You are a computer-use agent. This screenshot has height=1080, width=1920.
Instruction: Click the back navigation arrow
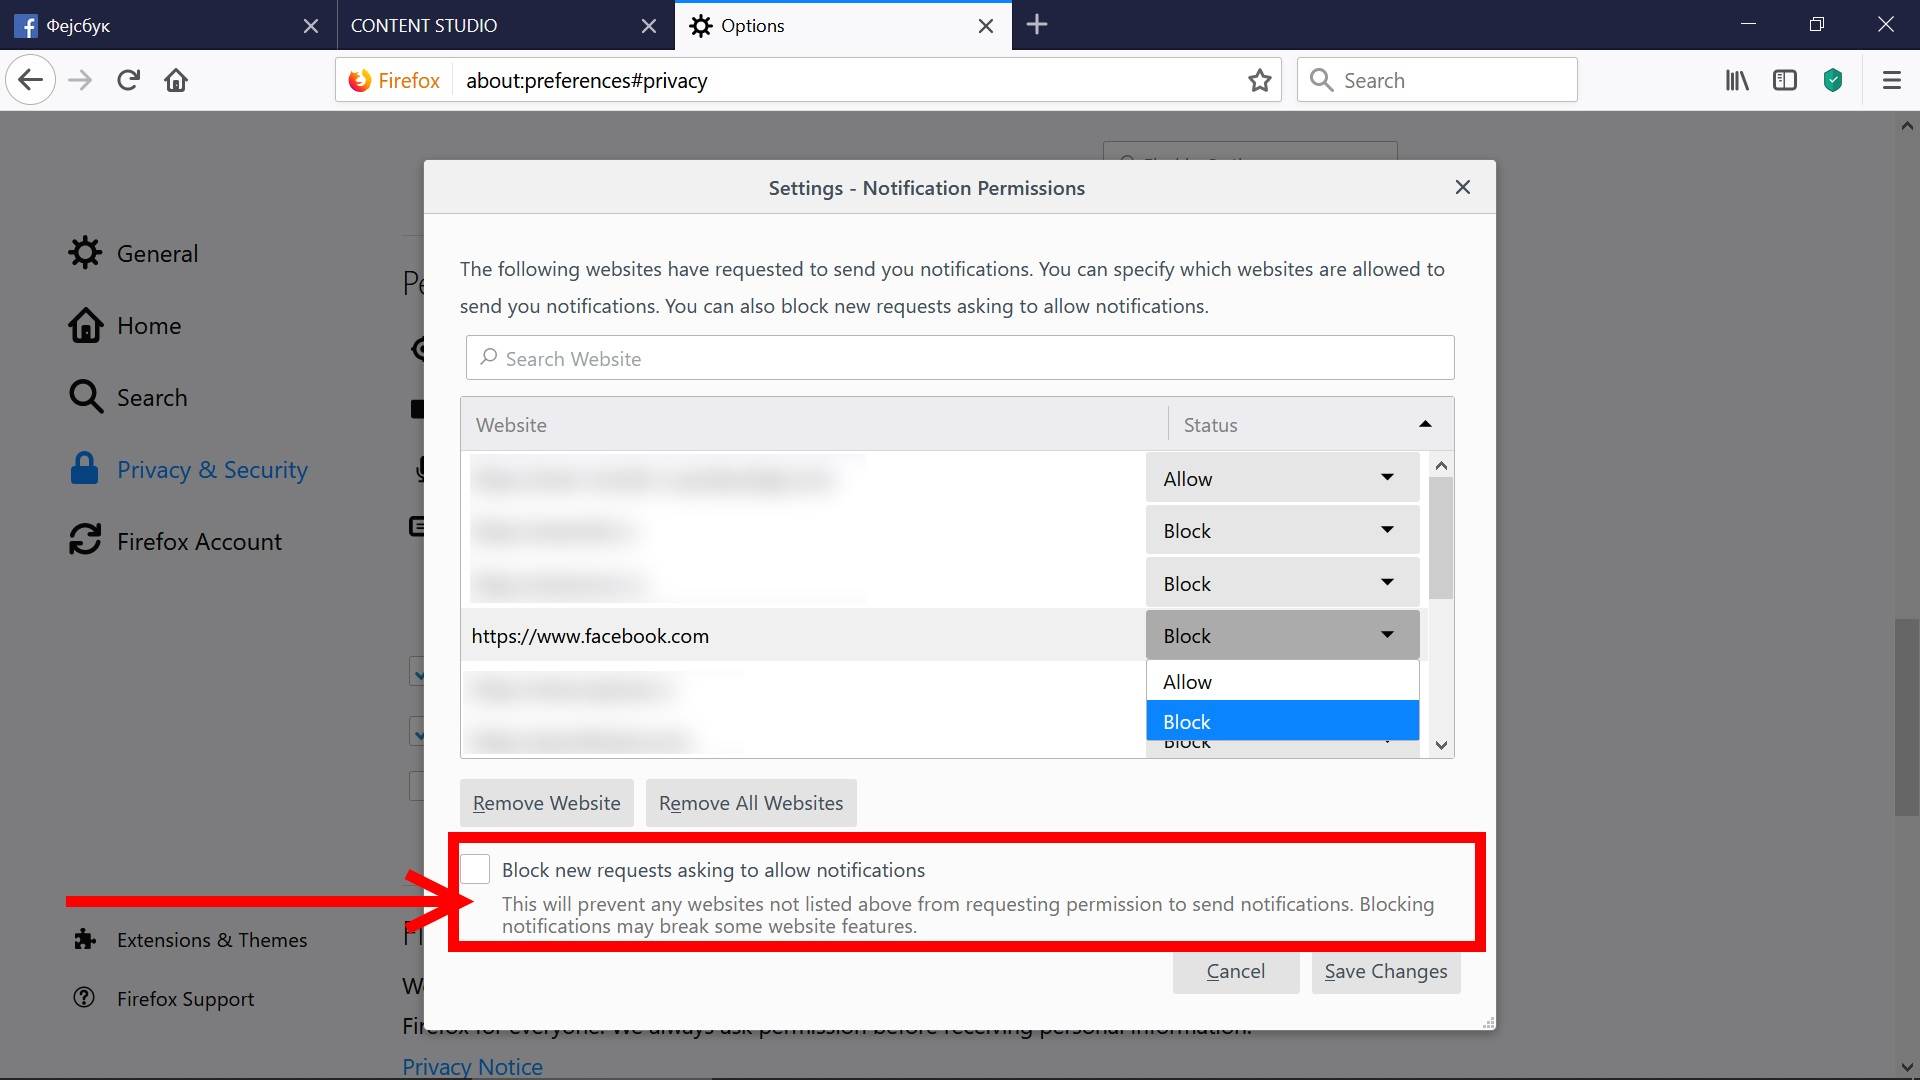coord(31,80)
